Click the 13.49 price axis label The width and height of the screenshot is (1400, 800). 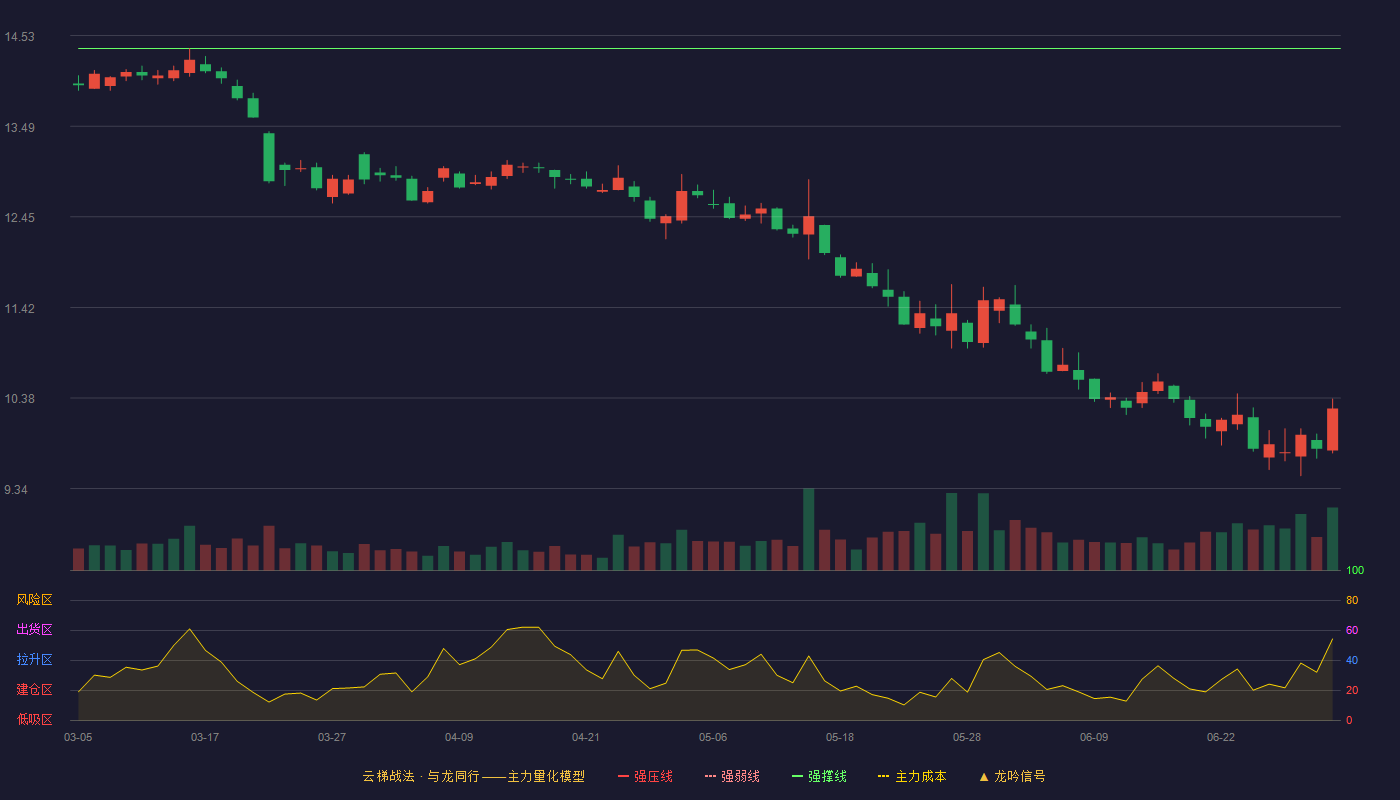click(19, 127)
